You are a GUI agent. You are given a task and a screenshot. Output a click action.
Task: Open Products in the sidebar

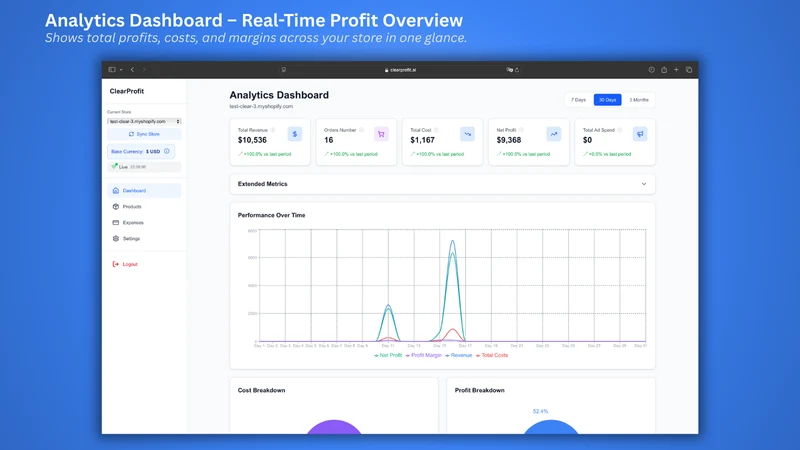144,207
